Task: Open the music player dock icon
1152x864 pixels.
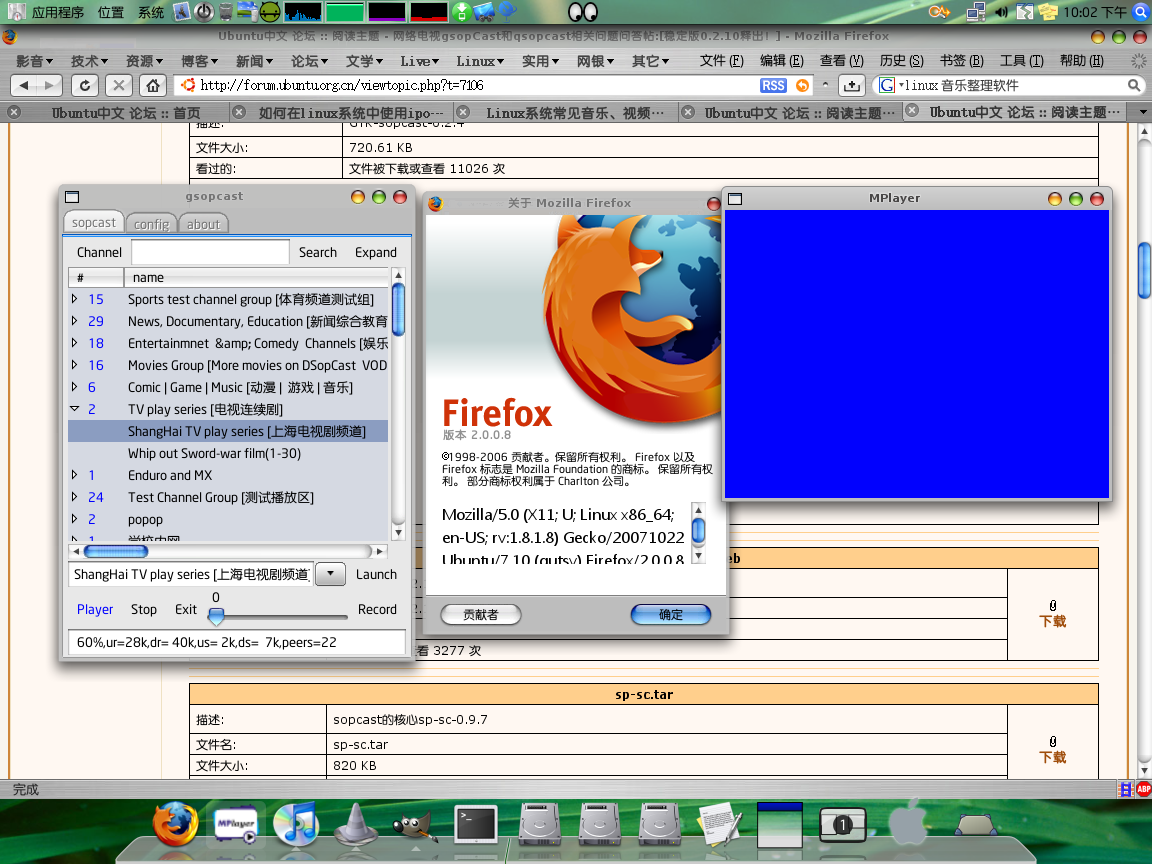Action: (295, 823)
